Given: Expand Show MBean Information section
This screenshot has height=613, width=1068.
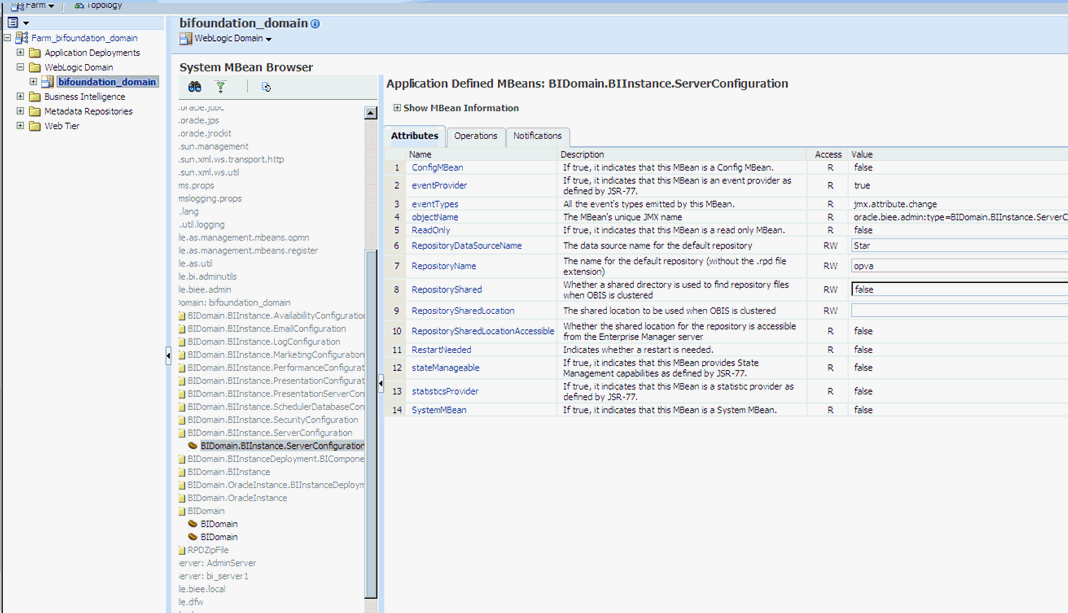Looking at the screenshot, I should point(397,108).
